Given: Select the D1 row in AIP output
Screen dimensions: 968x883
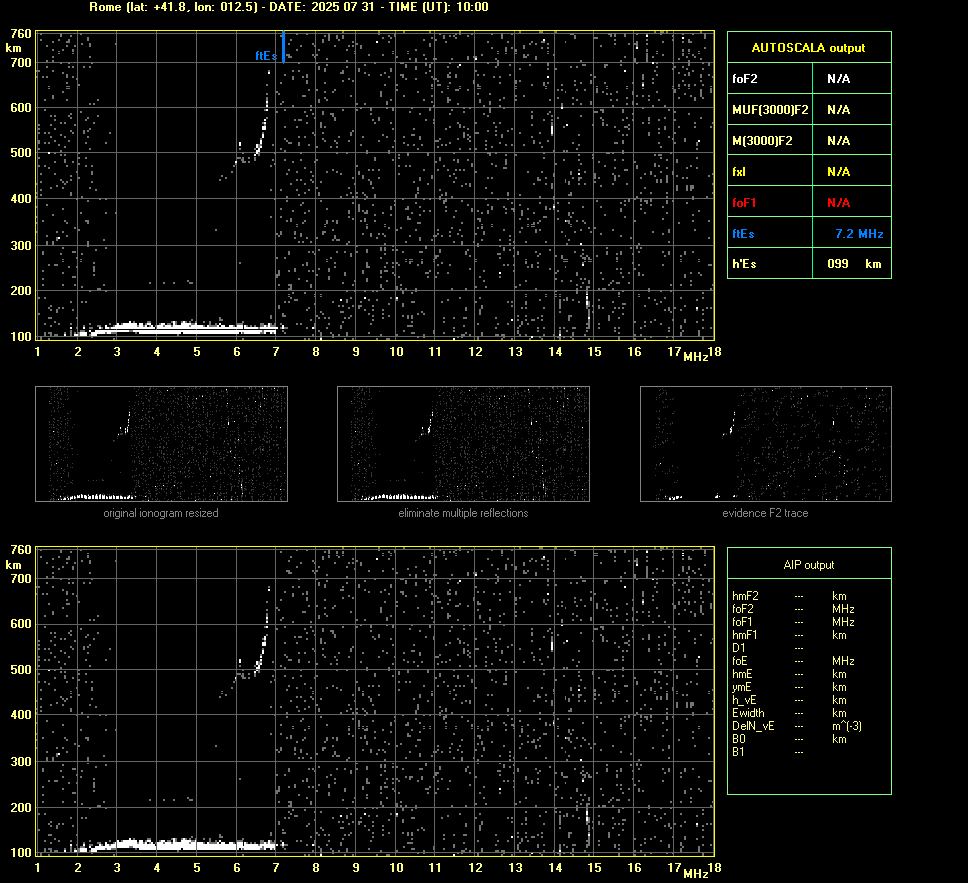Looking at the screenshot, I should tap(768, 648).
